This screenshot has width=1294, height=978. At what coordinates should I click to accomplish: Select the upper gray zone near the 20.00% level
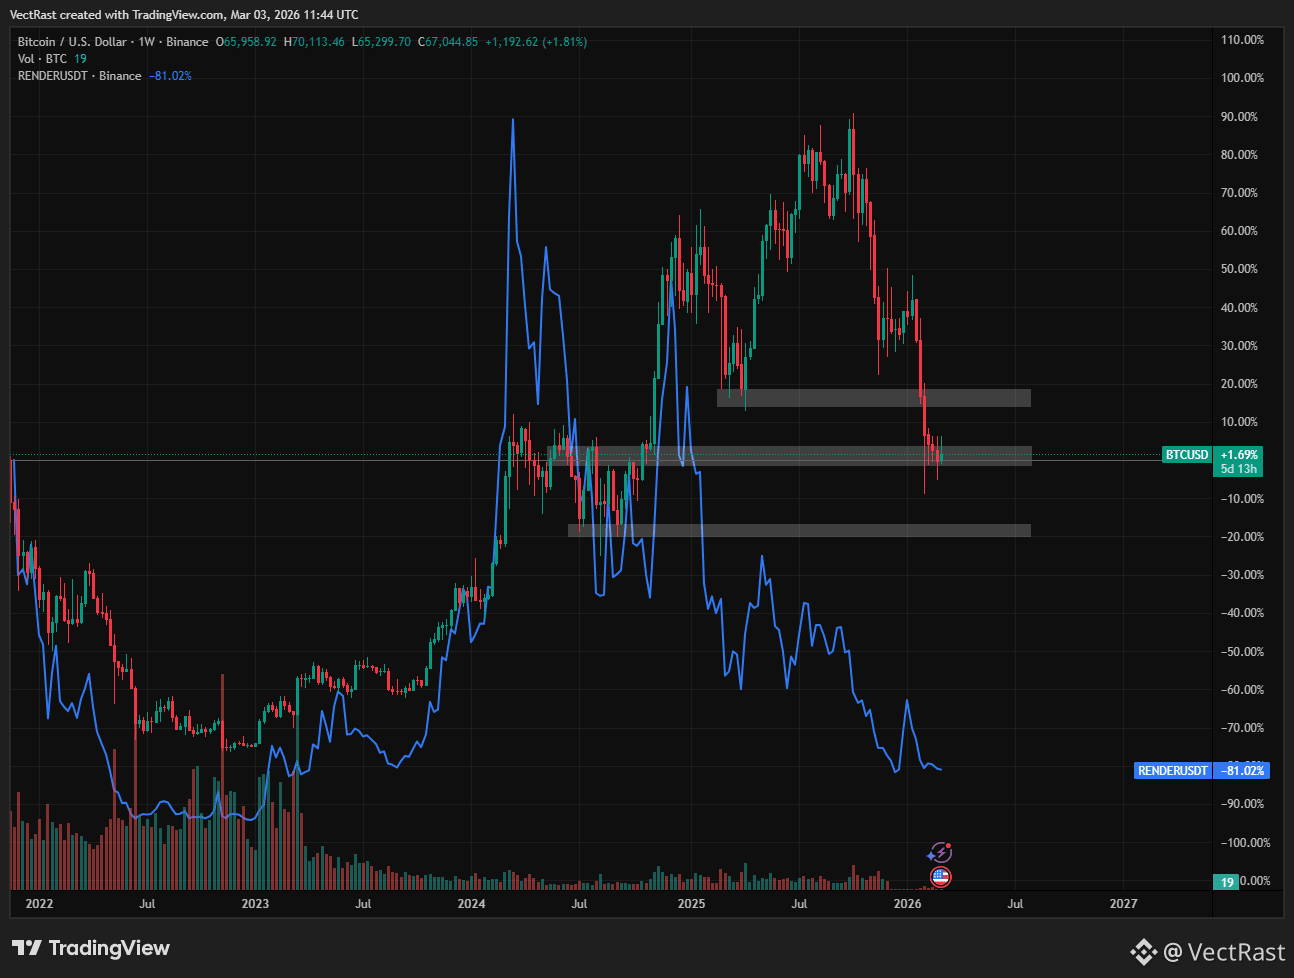[873, 398]
